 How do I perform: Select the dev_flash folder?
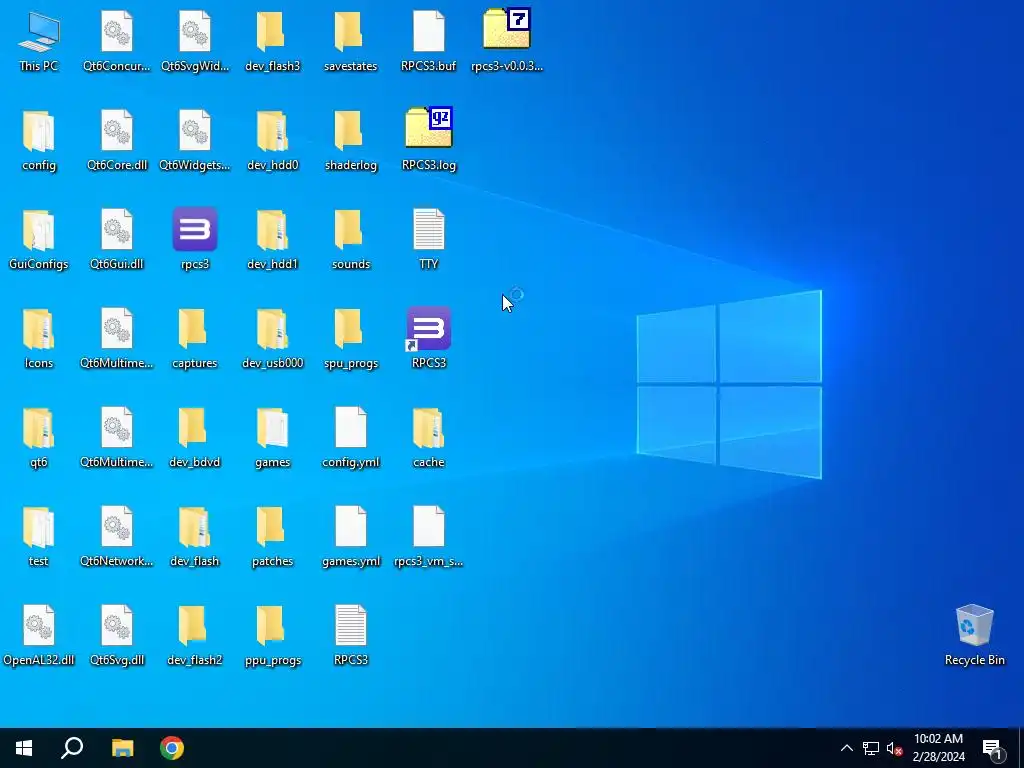coord(195,537)
